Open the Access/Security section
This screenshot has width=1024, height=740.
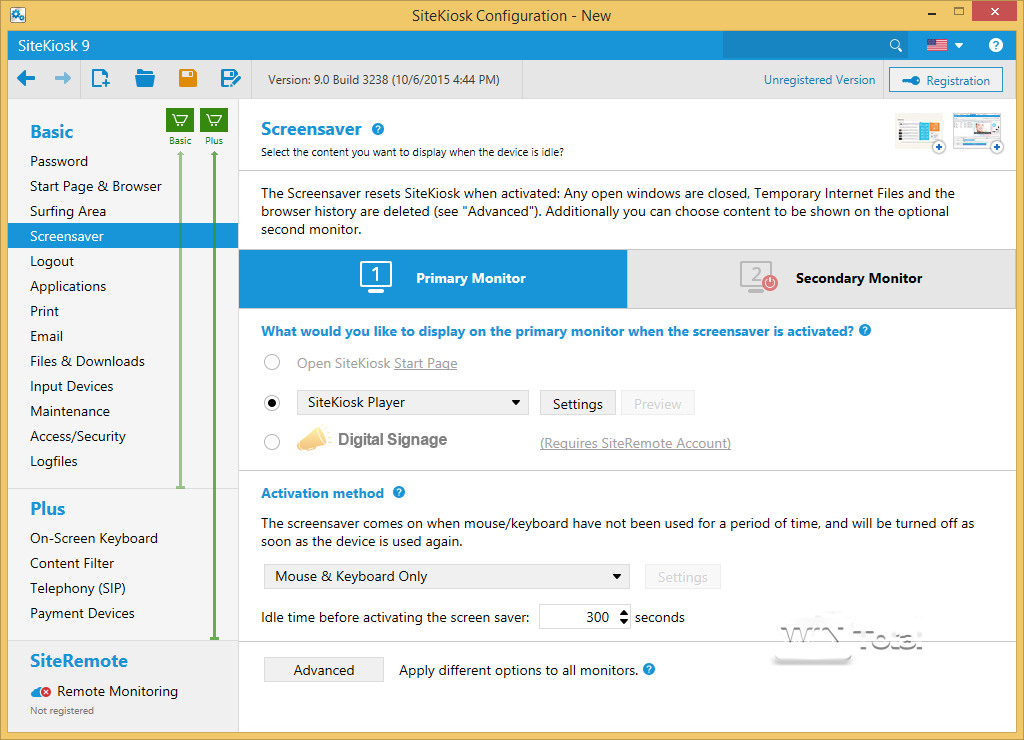78,436
